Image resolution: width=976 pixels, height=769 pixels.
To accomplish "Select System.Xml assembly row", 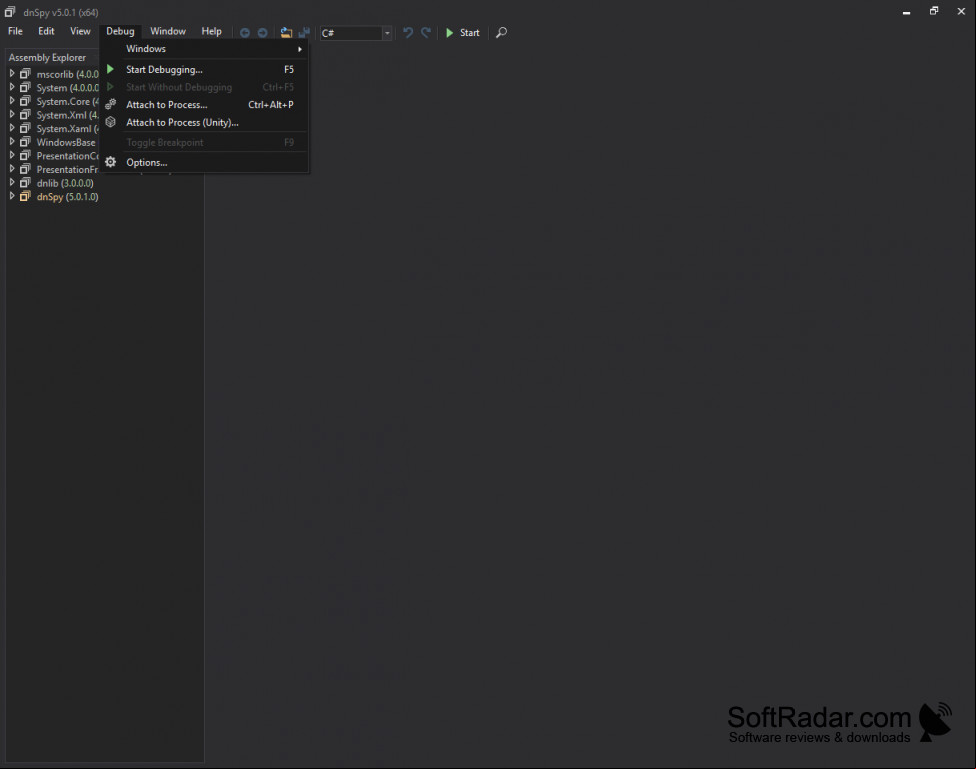I will 67,115.
